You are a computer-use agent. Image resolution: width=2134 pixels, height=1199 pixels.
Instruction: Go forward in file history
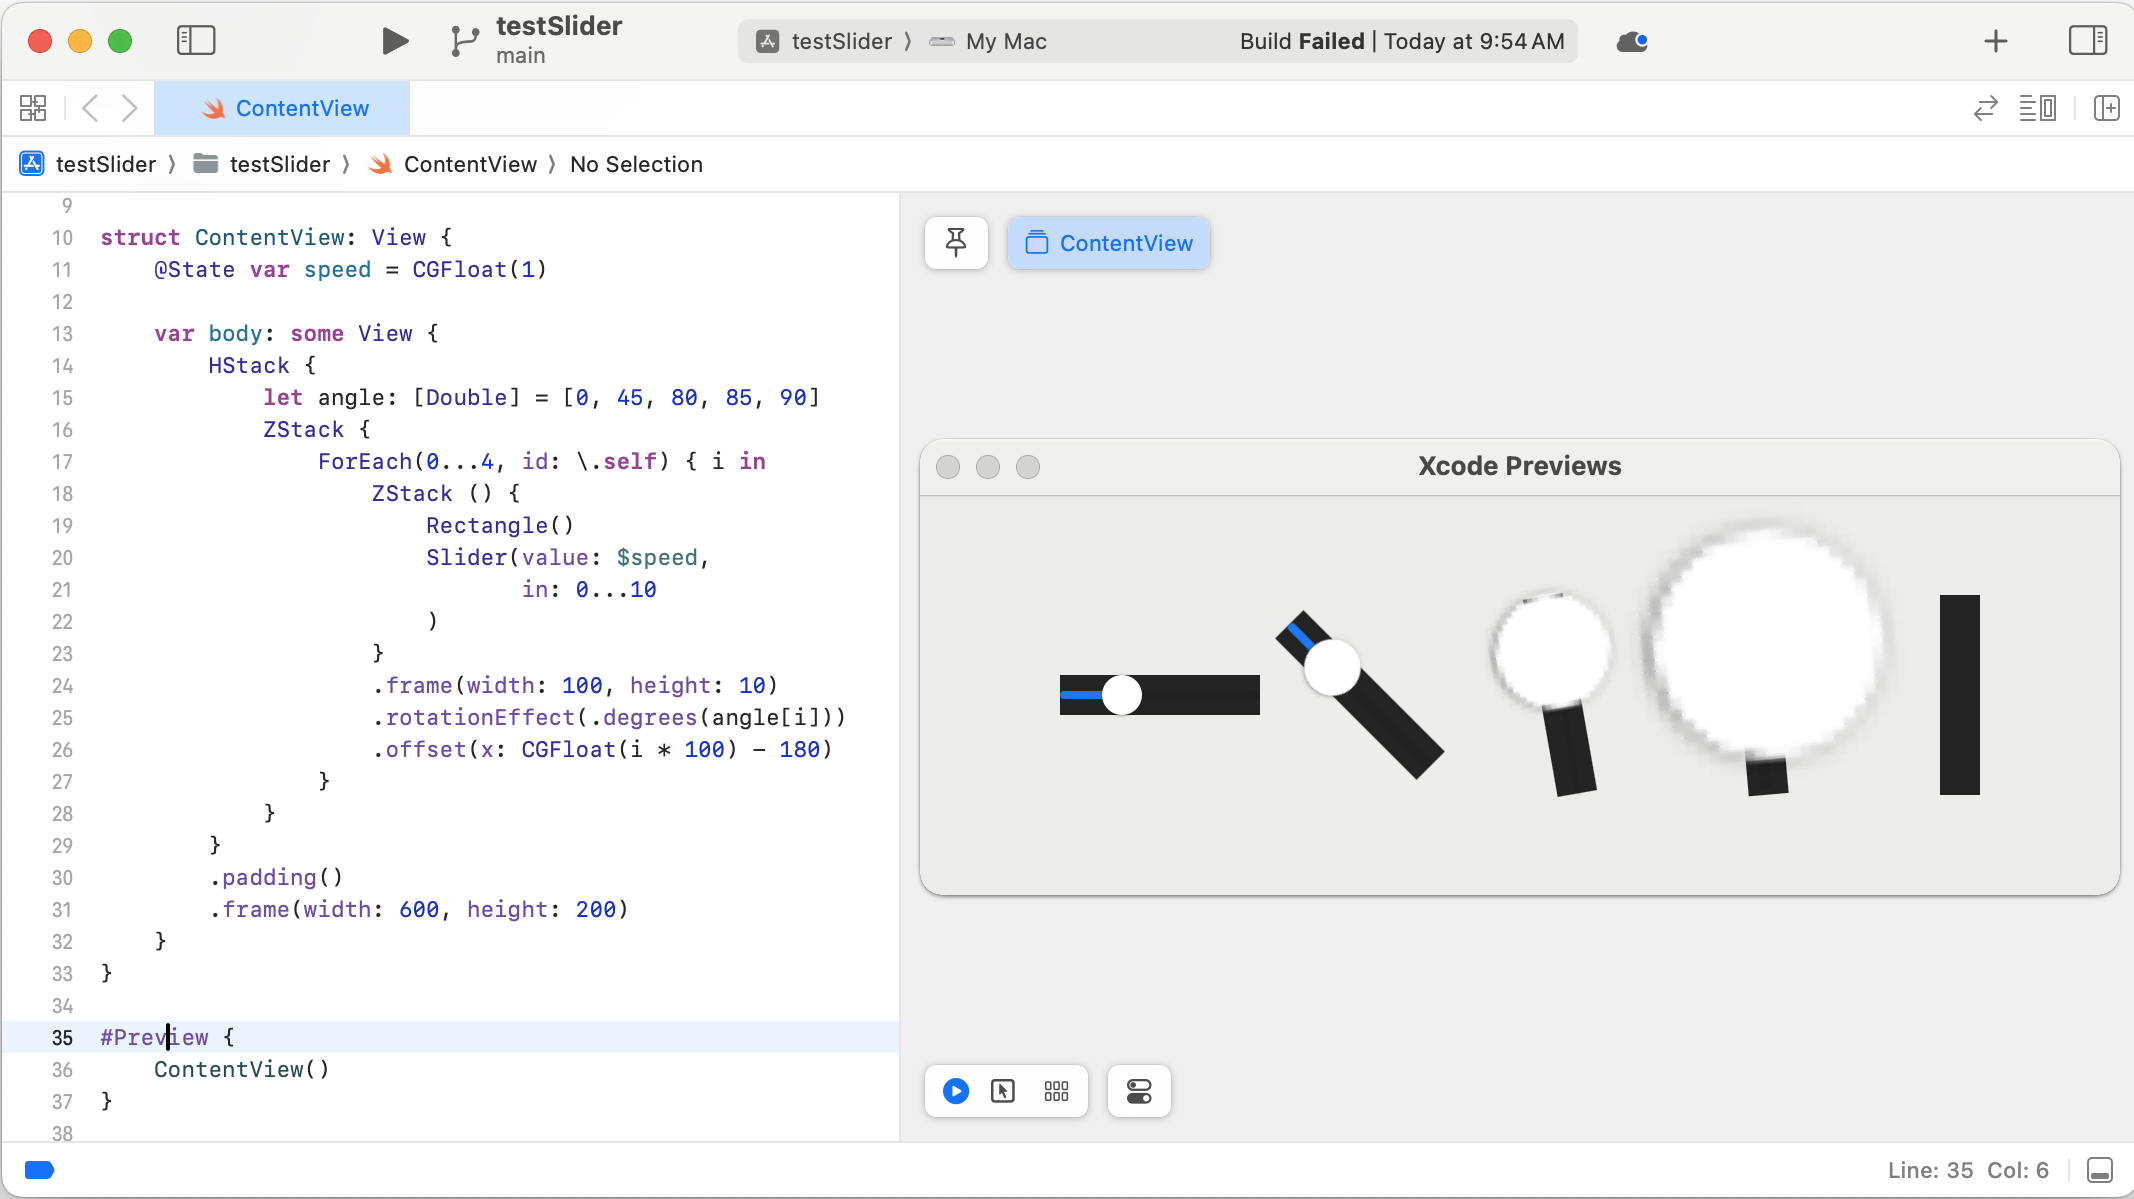[x=129, y=108]
